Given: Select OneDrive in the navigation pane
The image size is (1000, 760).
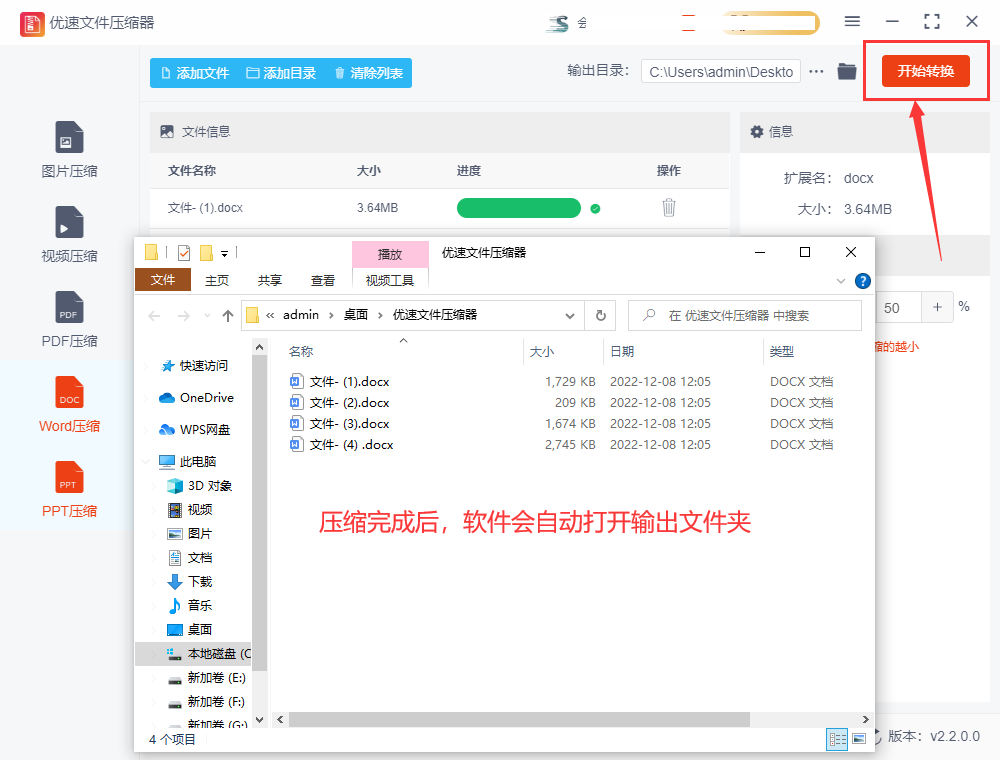Looking at the screenshot, I should [x=197, y=397].
